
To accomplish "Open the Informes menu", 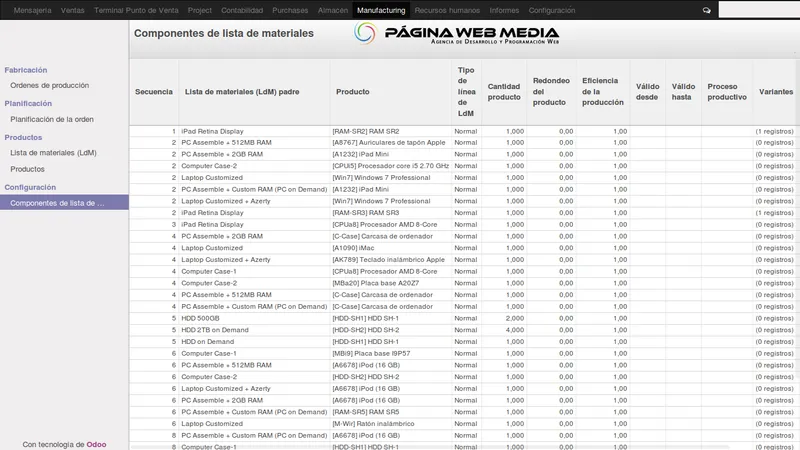I will tap(504, 10).
